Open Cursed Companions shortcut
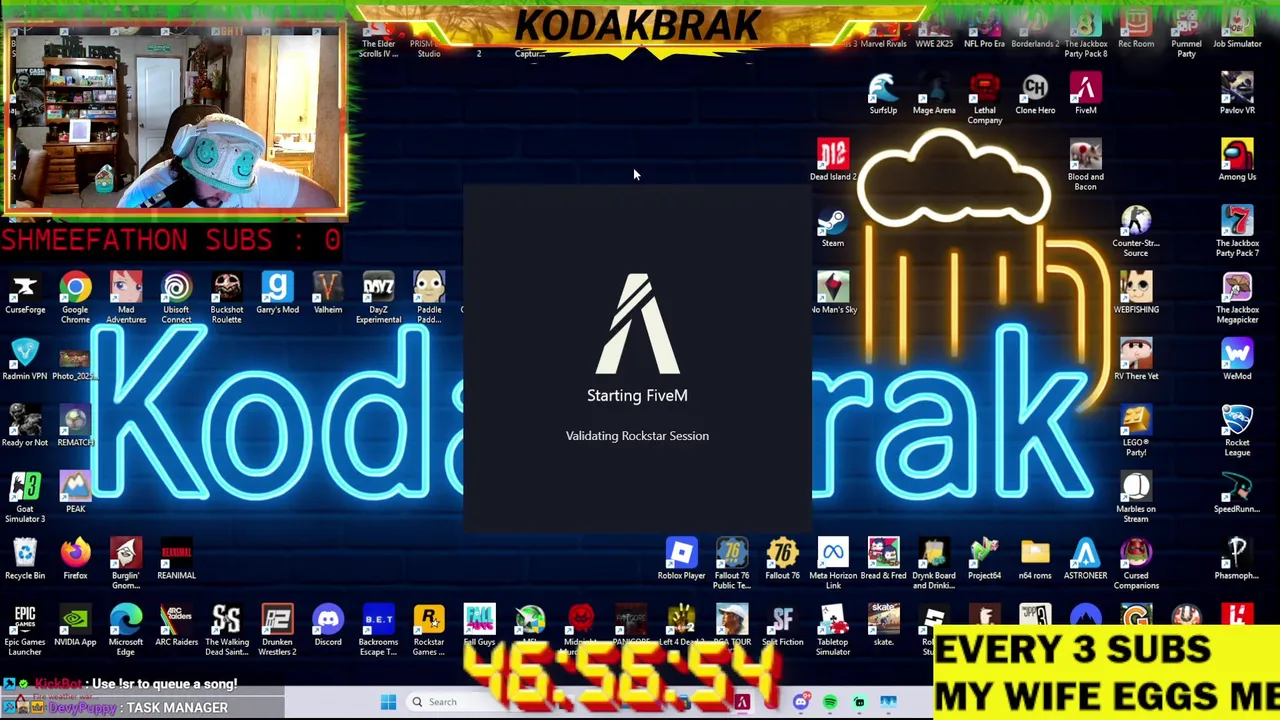This screenshot has height=720, width=1280. pos(1136,563)
